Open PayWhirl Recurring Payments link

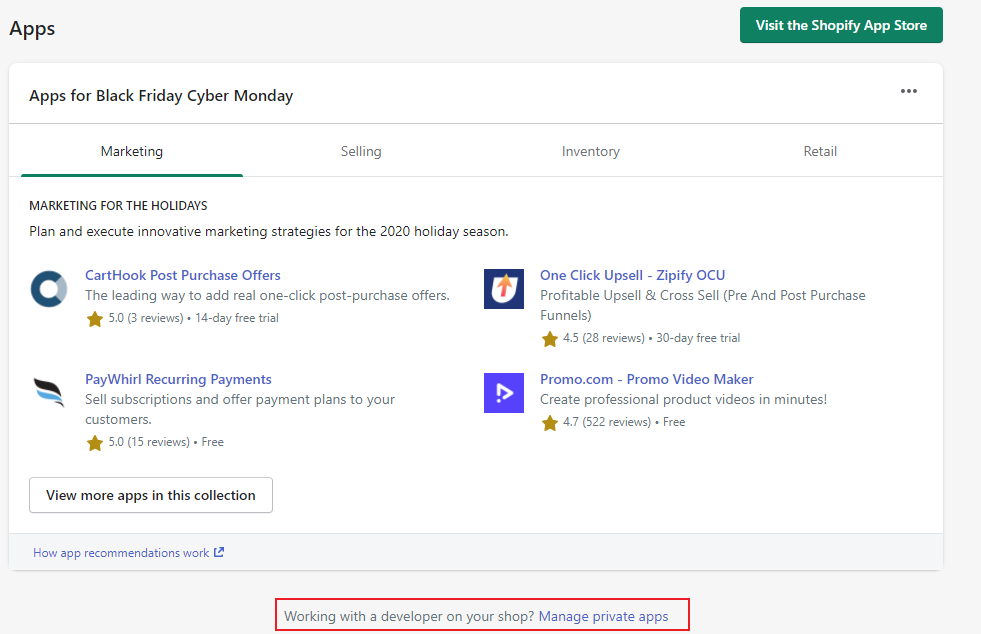tap(178, 379)
